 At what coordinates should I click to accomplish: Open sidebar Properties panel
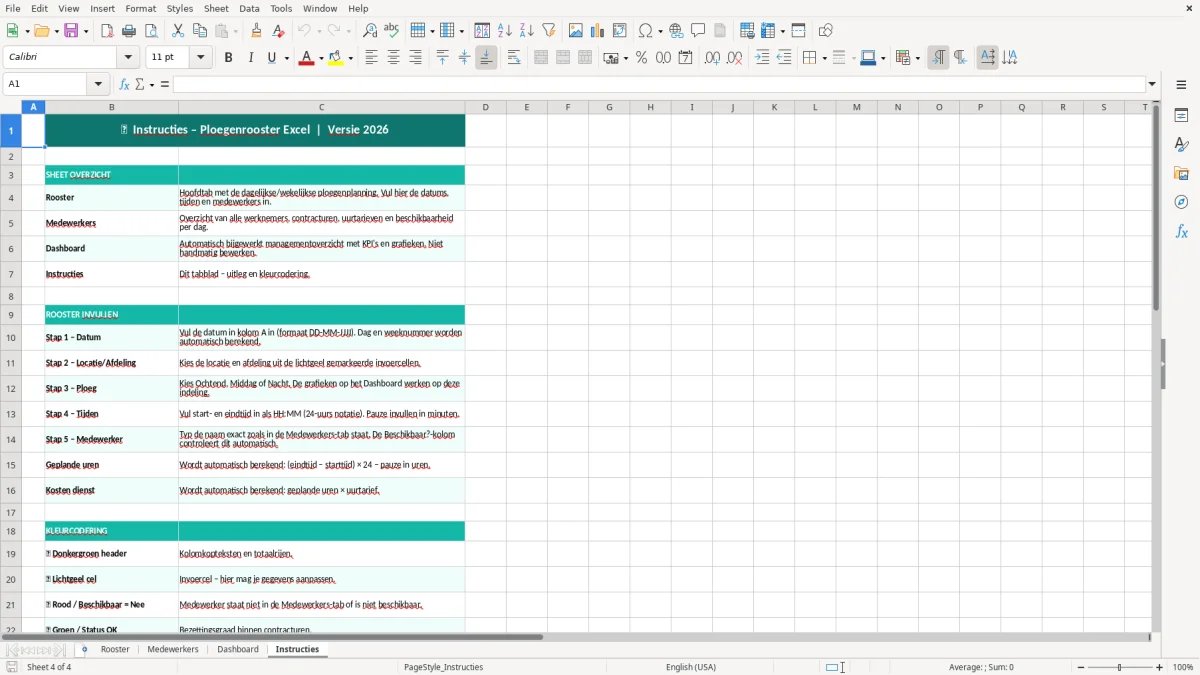coord(1181,116)
